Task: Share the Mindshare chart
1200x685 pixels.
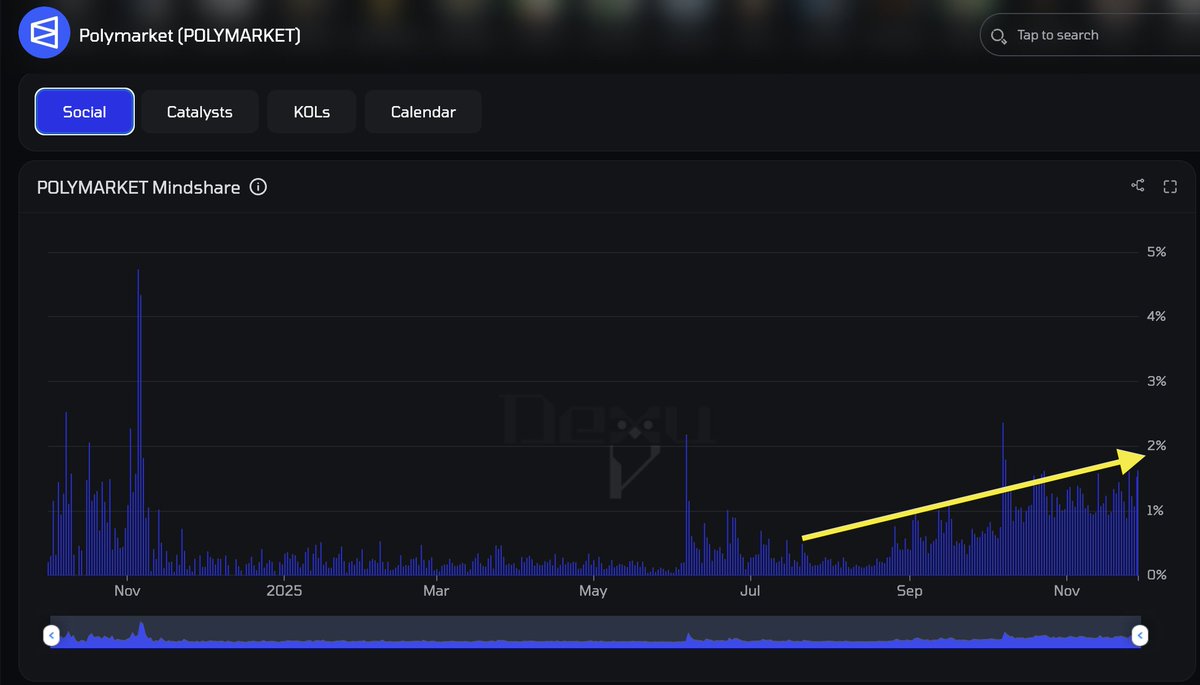Action: (x=1138, y=186)
